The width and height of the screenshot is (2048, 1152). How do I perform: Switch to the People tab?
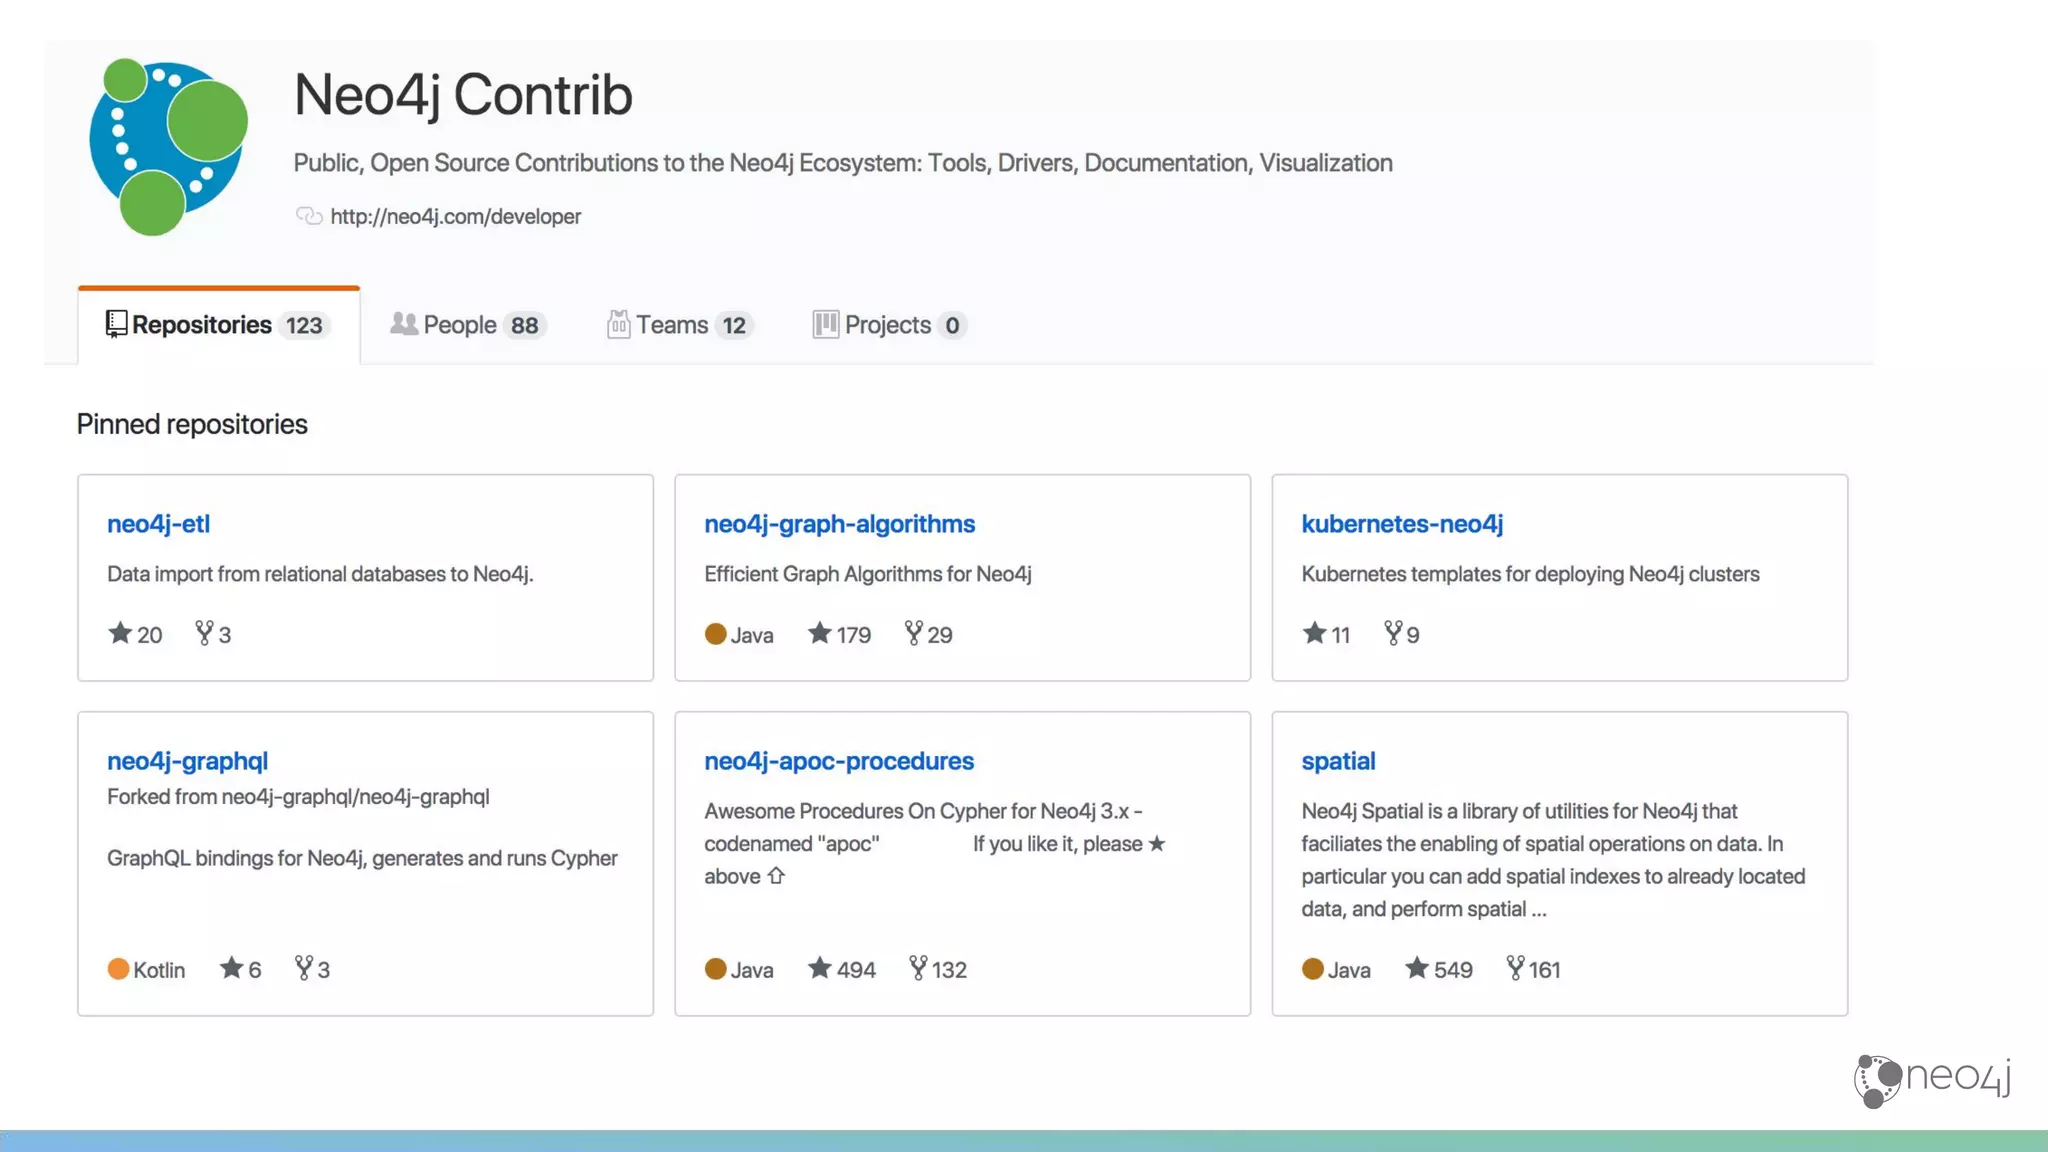click(x=467, y=325)
